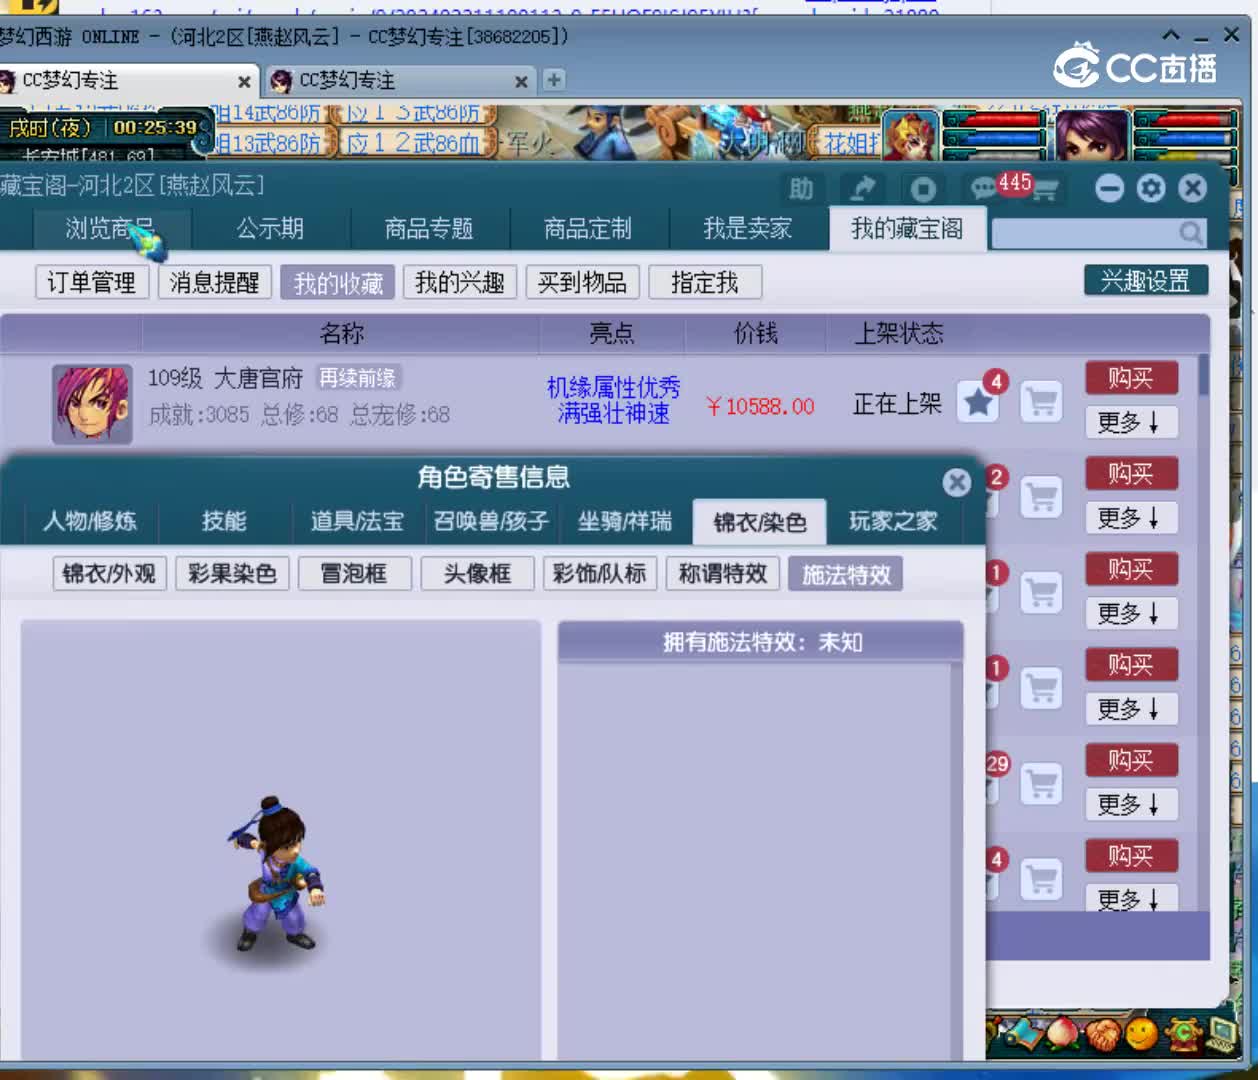This screenshot has width=1258, height=1080.
Task: Switch to 人物/修炼 tab in popup
Action: 89,521
